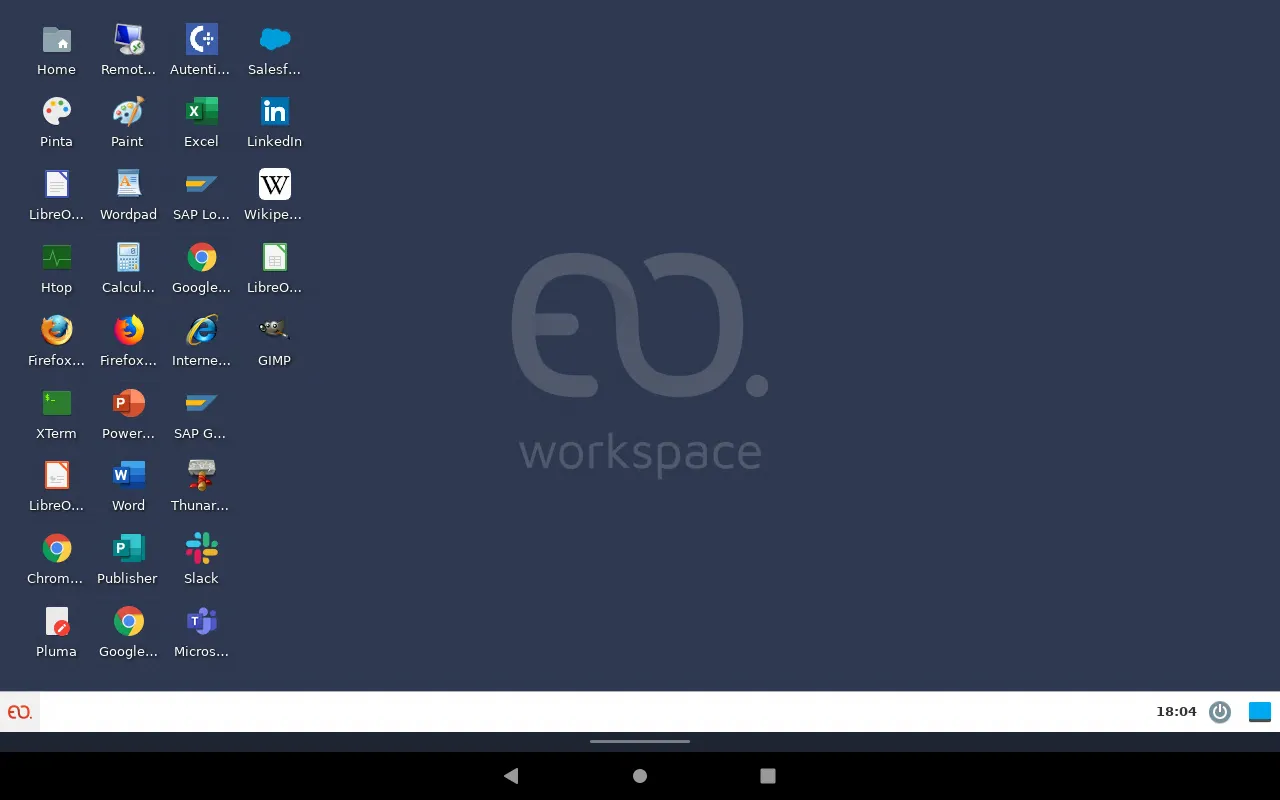
Task: Launch Internet Explorer
Action: (x=201, y=331)
